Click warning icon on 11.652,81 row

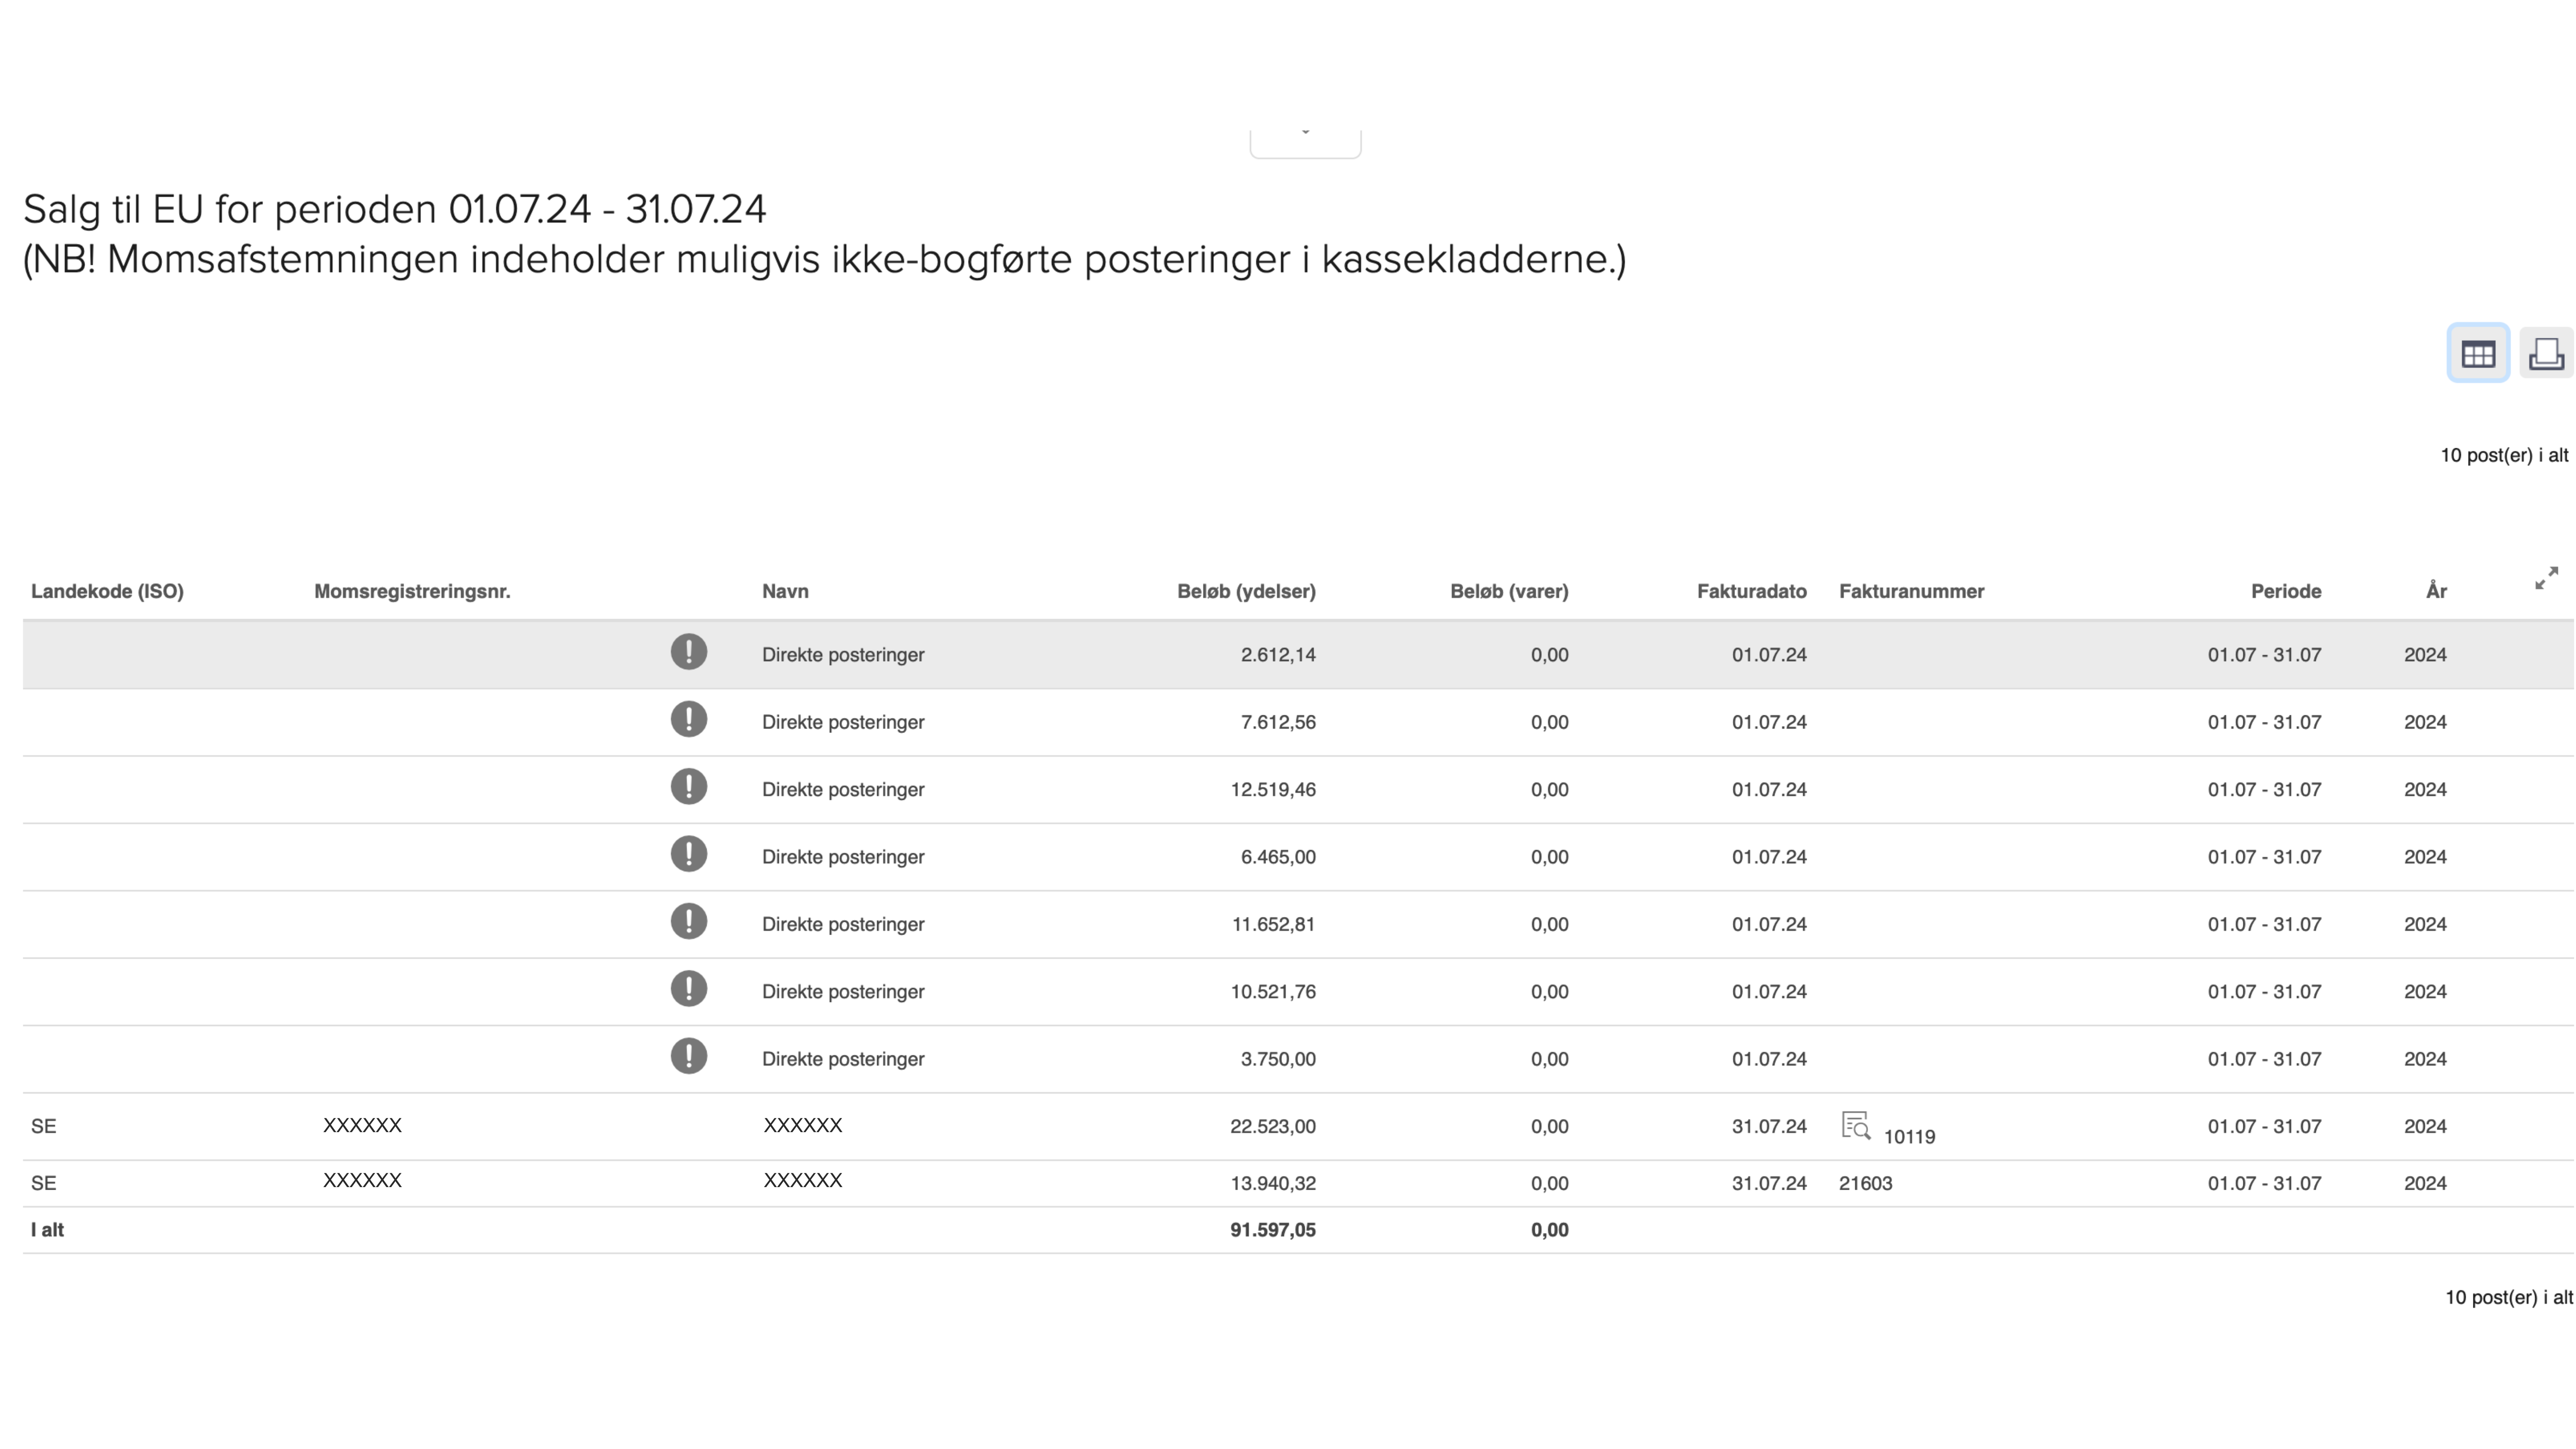click(x=689, y=921)
